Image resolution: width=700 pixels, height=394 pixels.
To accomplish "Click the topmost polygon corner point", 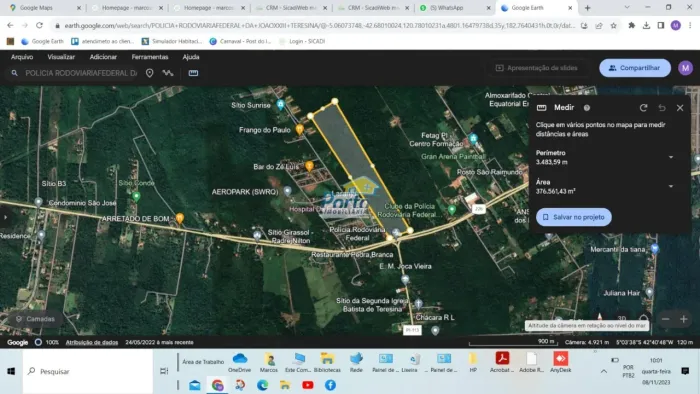I will 335,101.
